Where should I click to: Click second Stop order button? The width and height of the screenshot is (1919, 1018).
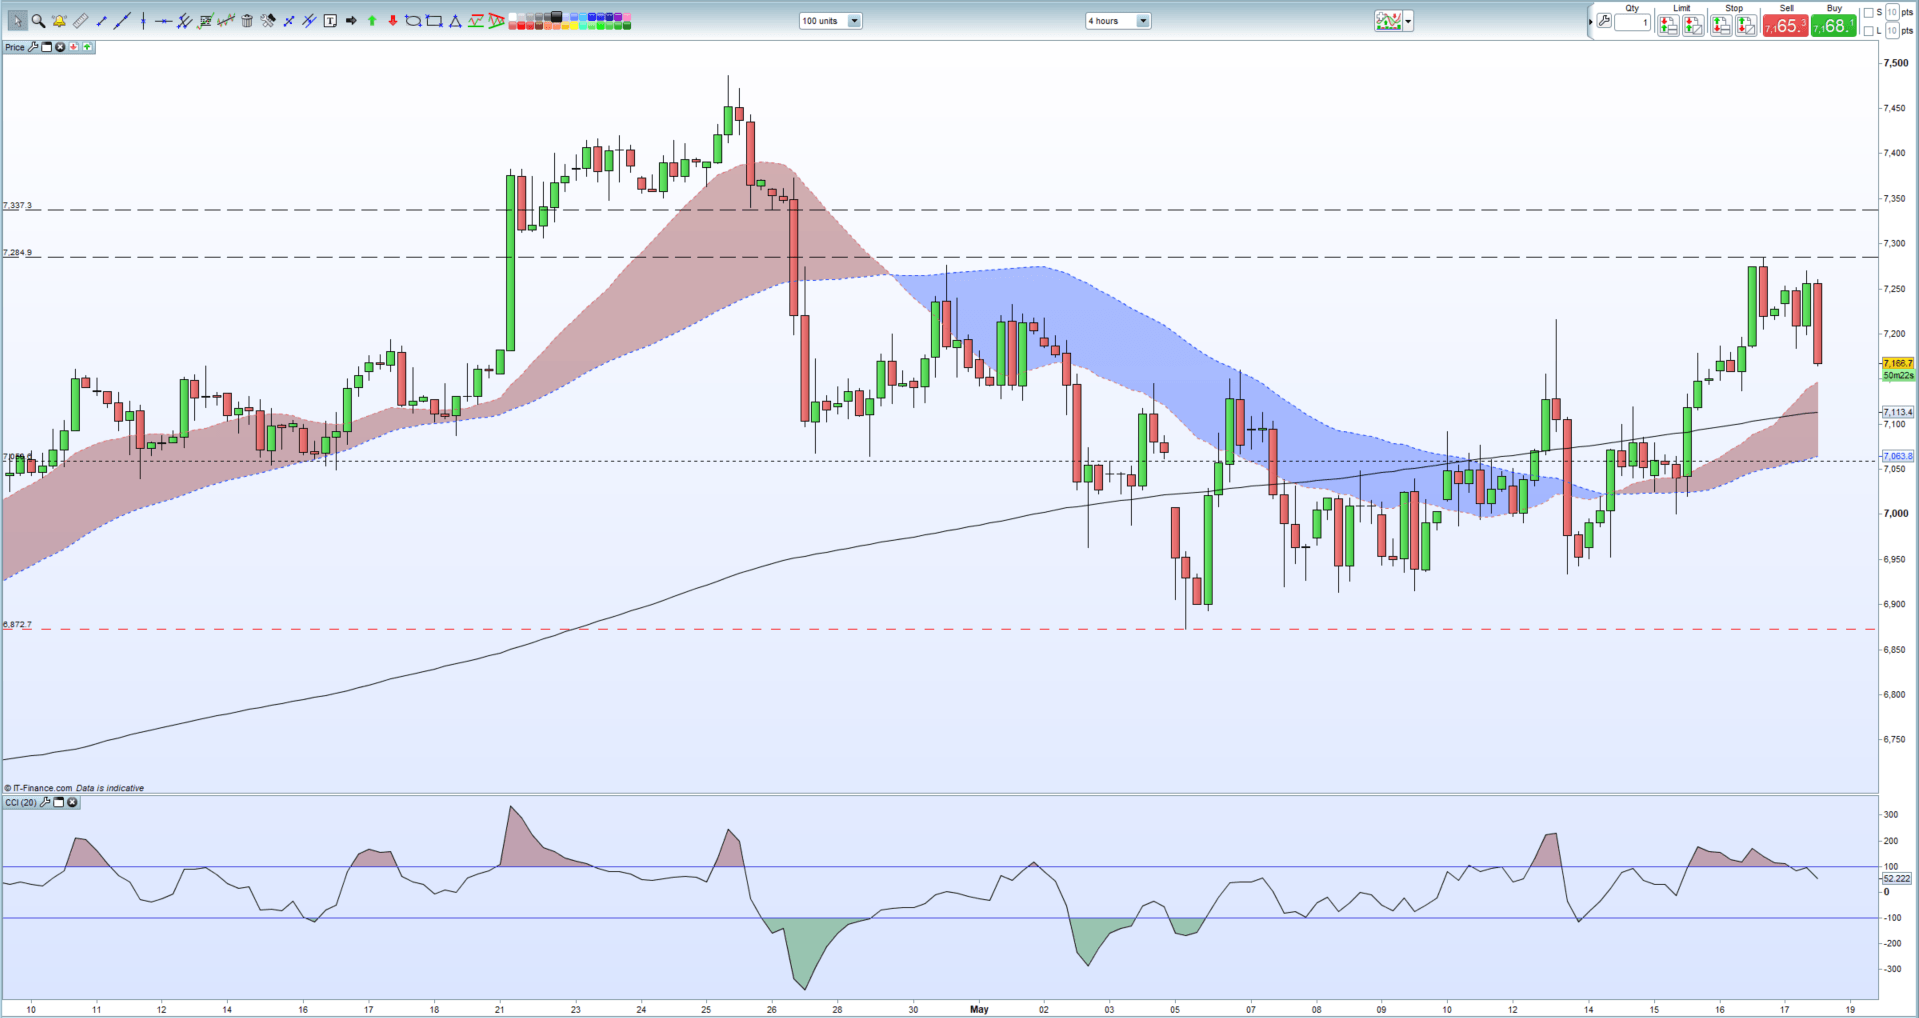tap(1746, 26)
